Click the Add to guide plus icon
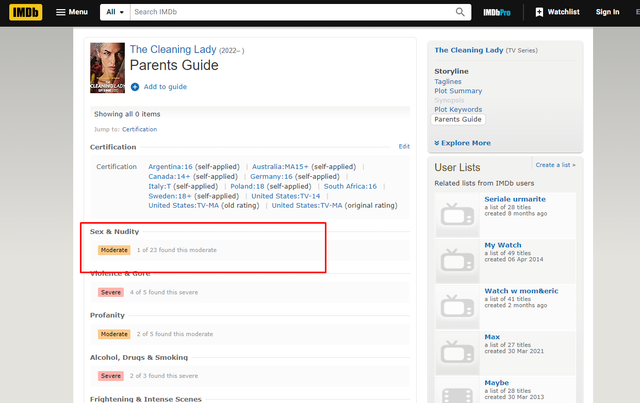 point(135,87)
